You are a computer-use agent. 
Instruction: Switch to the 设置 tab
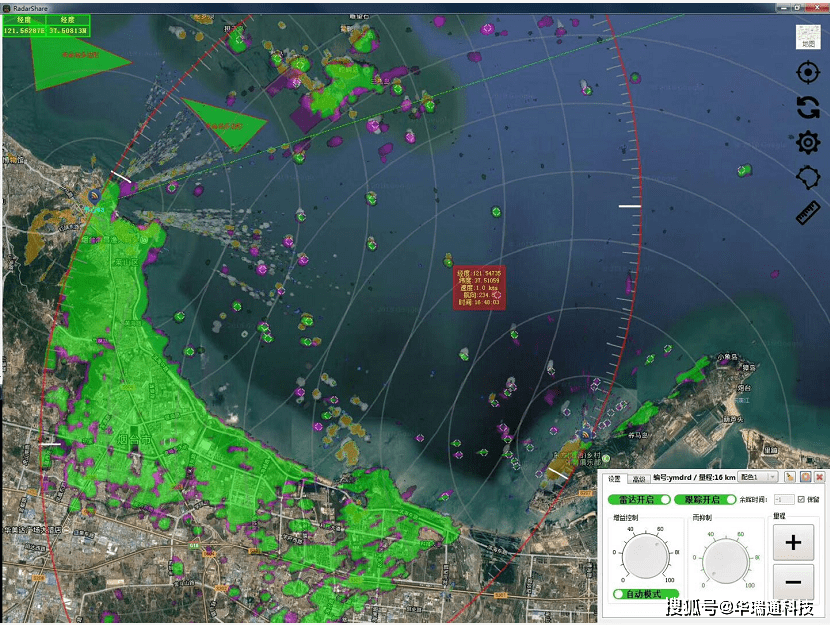[614, 478]
